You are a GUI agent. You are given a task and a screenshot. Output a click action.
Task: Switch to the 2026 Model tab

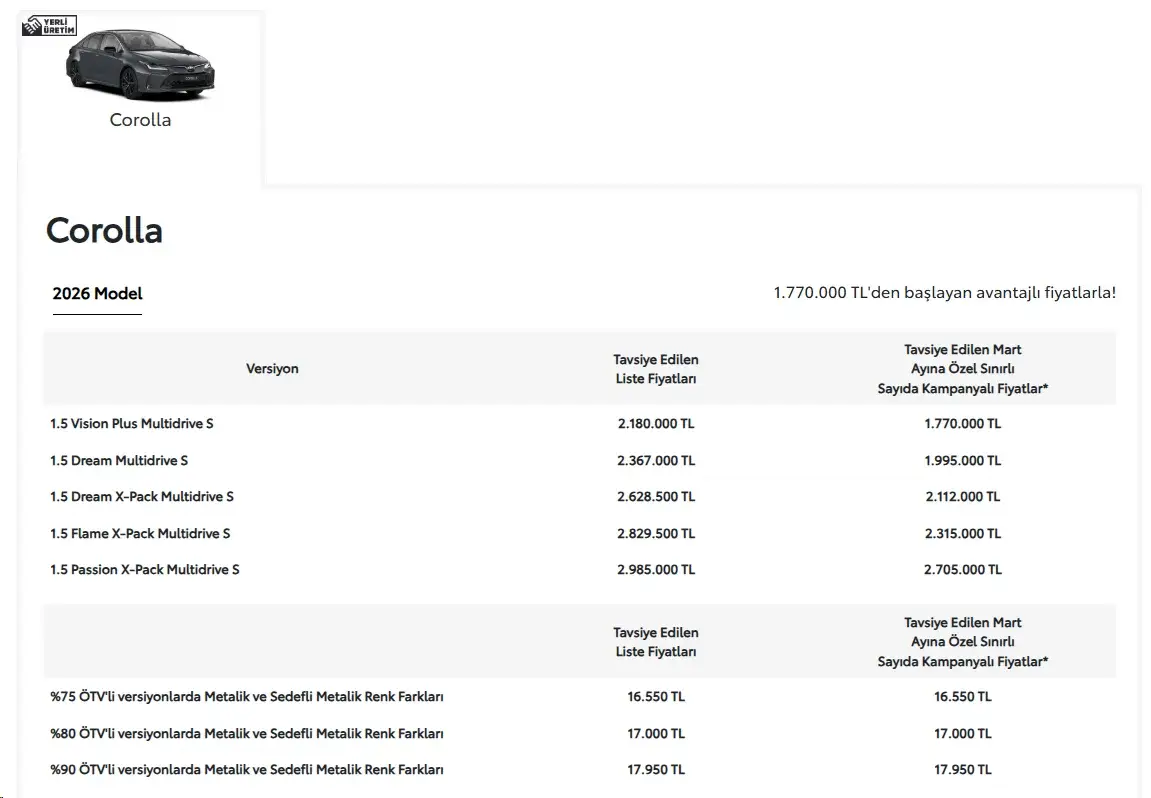click(97, 294)
